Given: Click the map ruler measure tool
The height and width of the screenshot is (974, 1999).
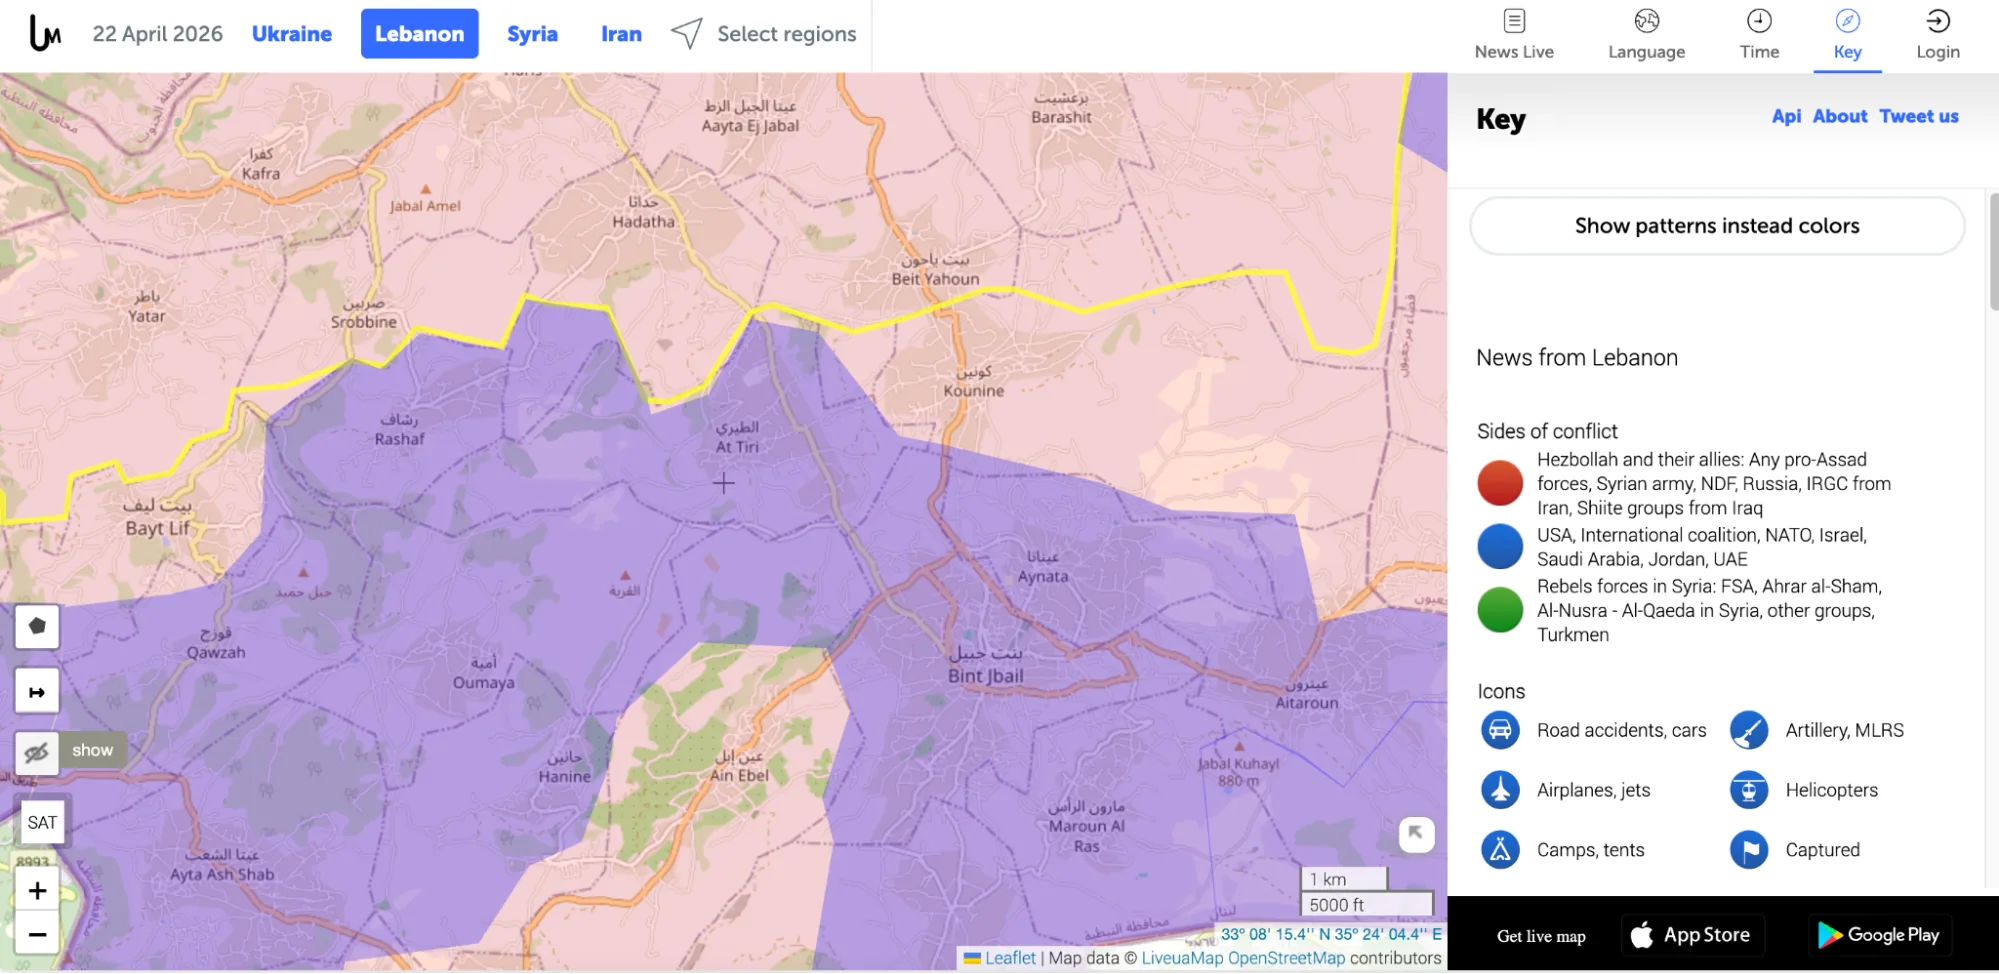Looking at the screenshot, I should pos(37,691).
